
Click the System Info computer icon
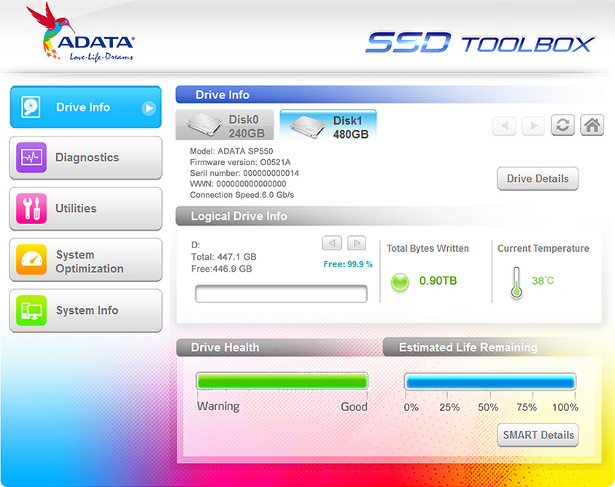31,311
